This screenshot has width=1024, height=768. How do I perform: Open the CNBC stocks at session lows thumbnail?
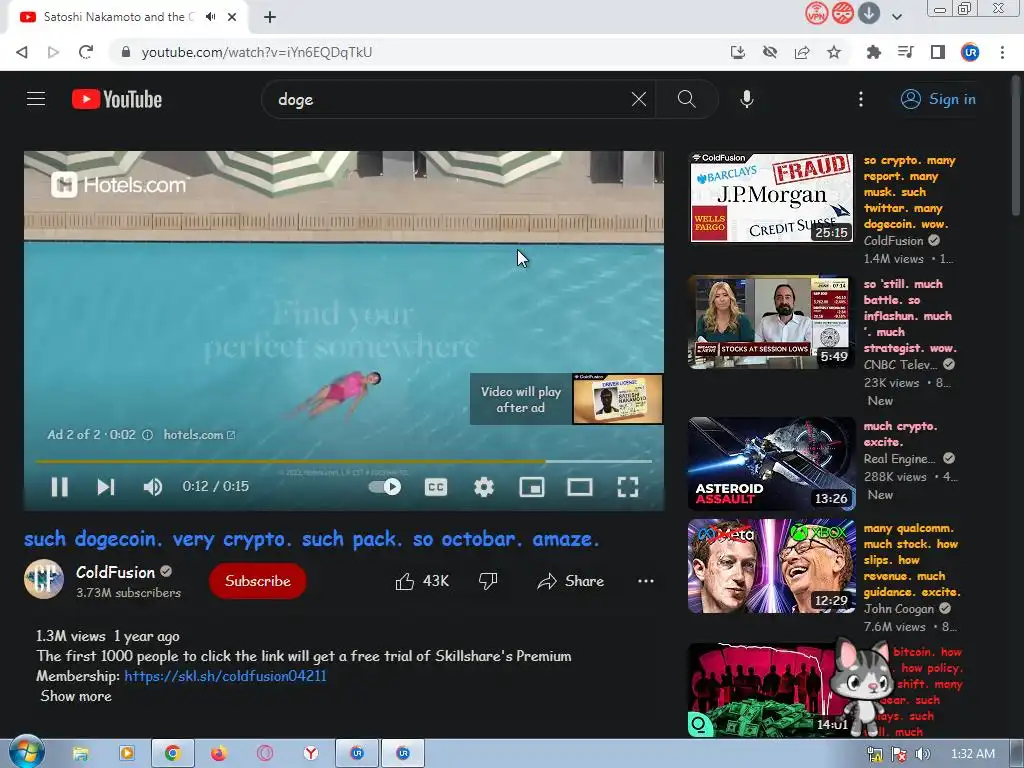[x=771, y=322]
